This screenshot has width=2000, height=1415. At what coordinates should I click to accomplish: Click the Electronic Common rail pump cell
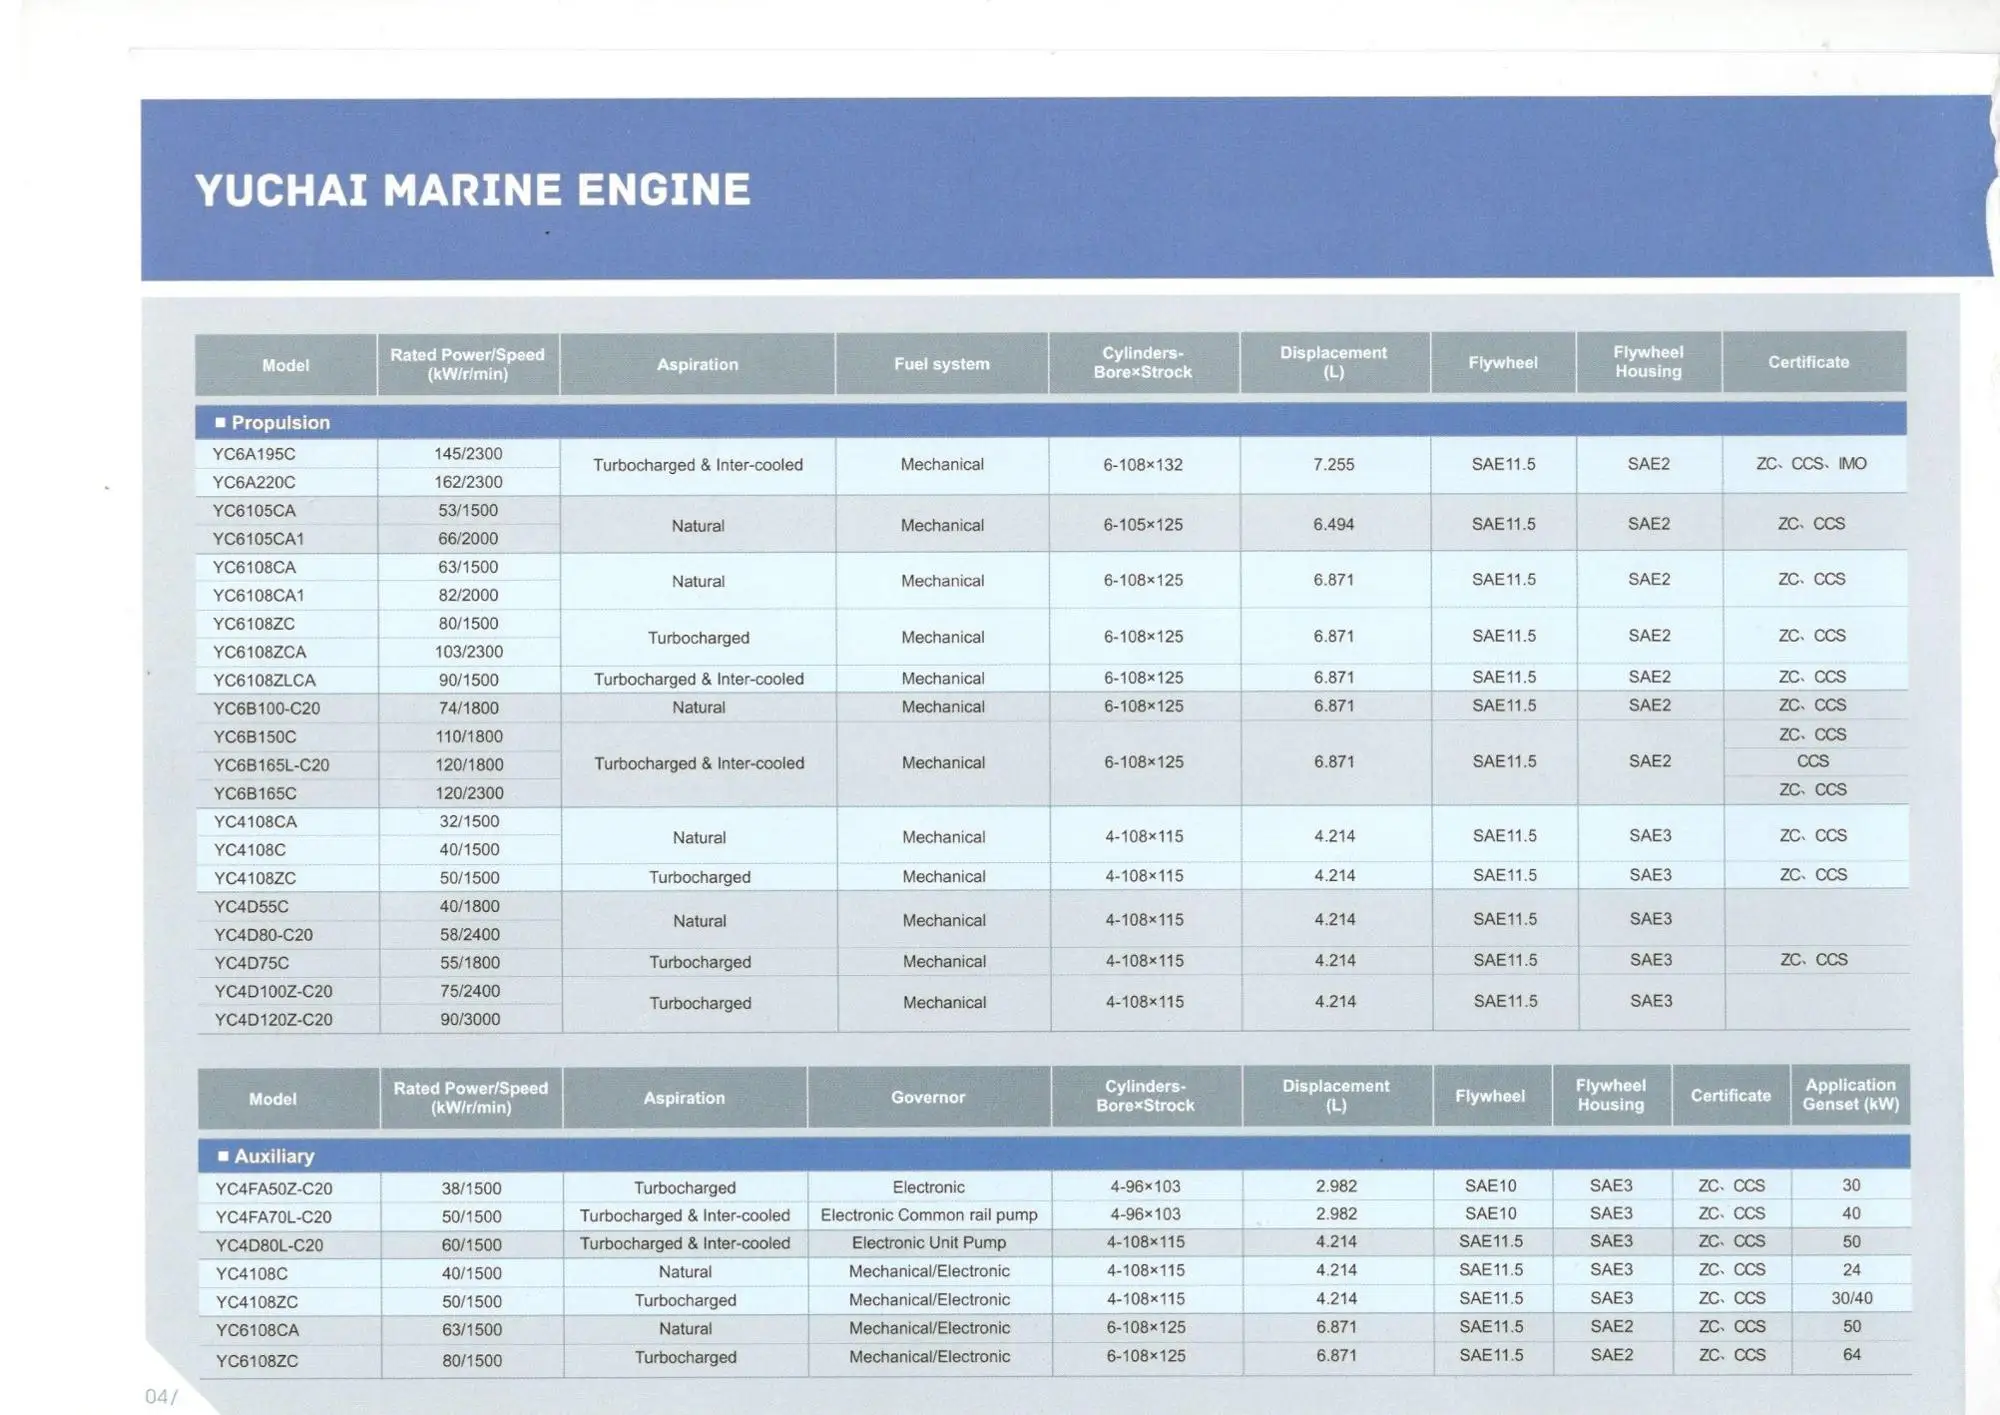point(929,1215)
